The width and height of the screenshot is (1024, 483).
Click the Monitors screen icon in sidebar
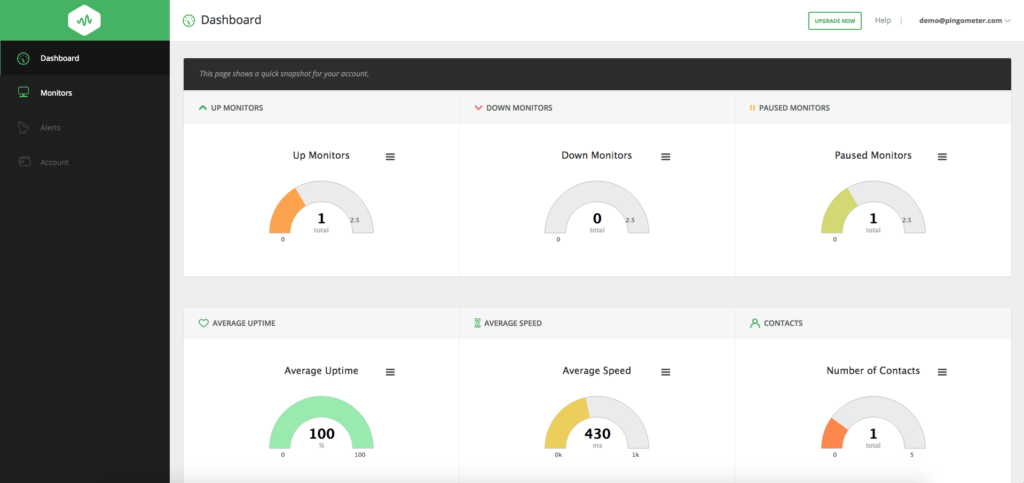tap(24, 93)
